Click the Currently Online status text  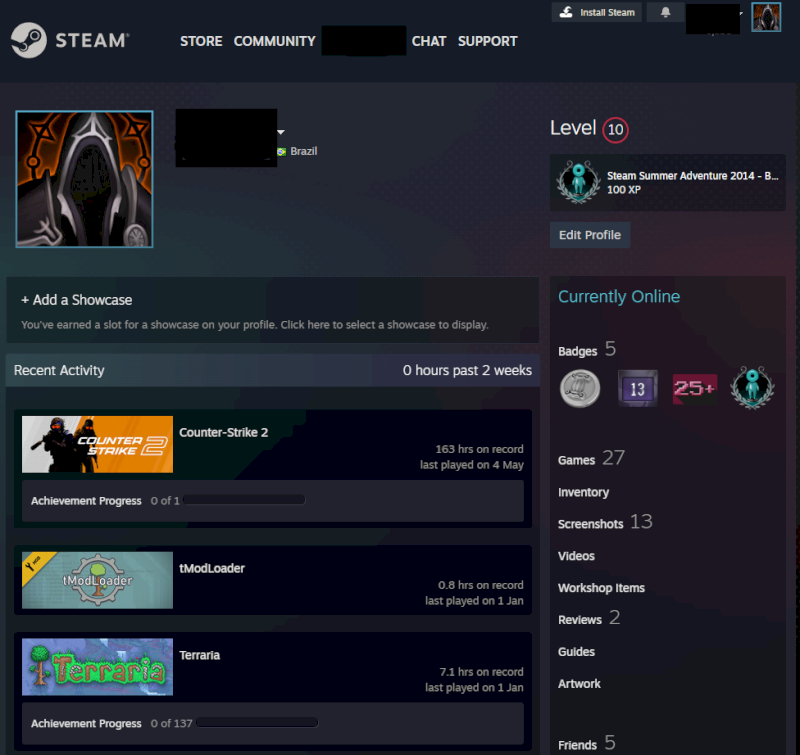(x=619, y=297)
